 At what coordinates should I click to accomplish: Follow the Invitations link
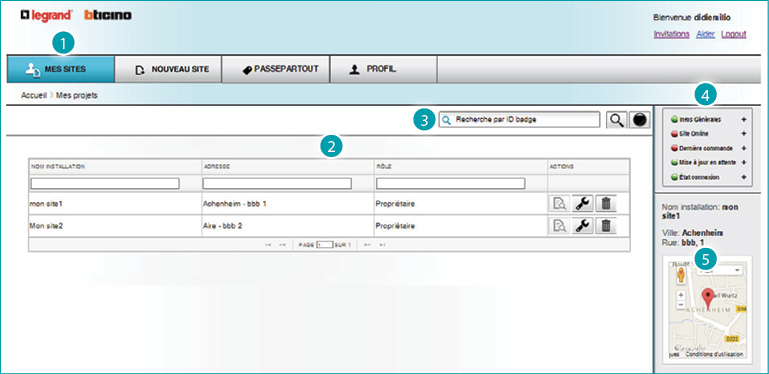click(x=671, y=34)
